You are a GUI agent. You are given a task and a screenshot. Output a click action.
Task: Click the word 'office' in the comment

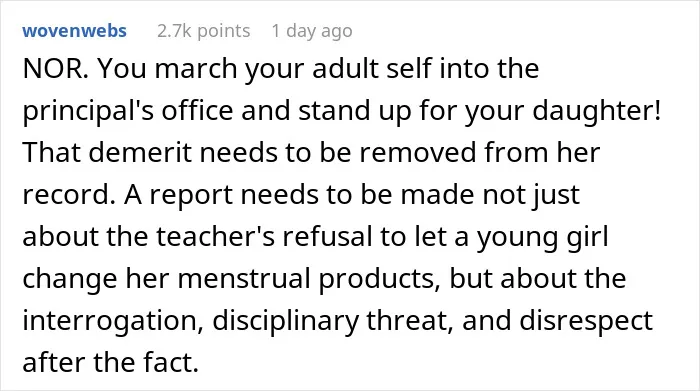click(197, 110)
